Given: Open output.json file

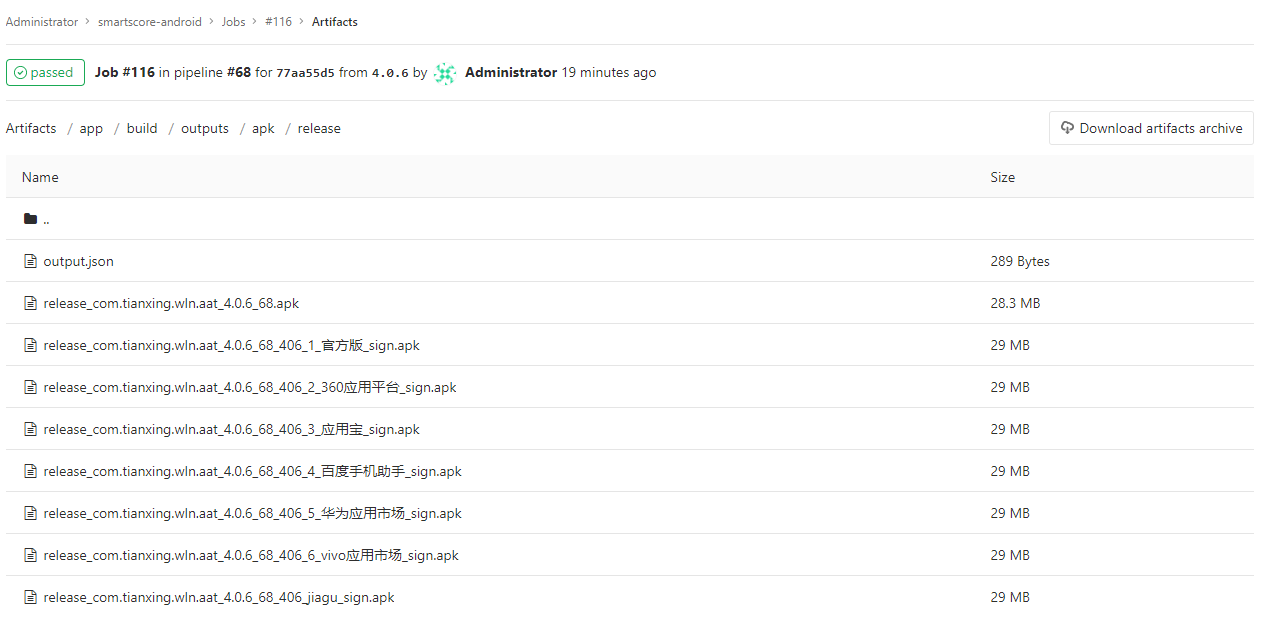Looking at the screenshot, I should point(79,261).
